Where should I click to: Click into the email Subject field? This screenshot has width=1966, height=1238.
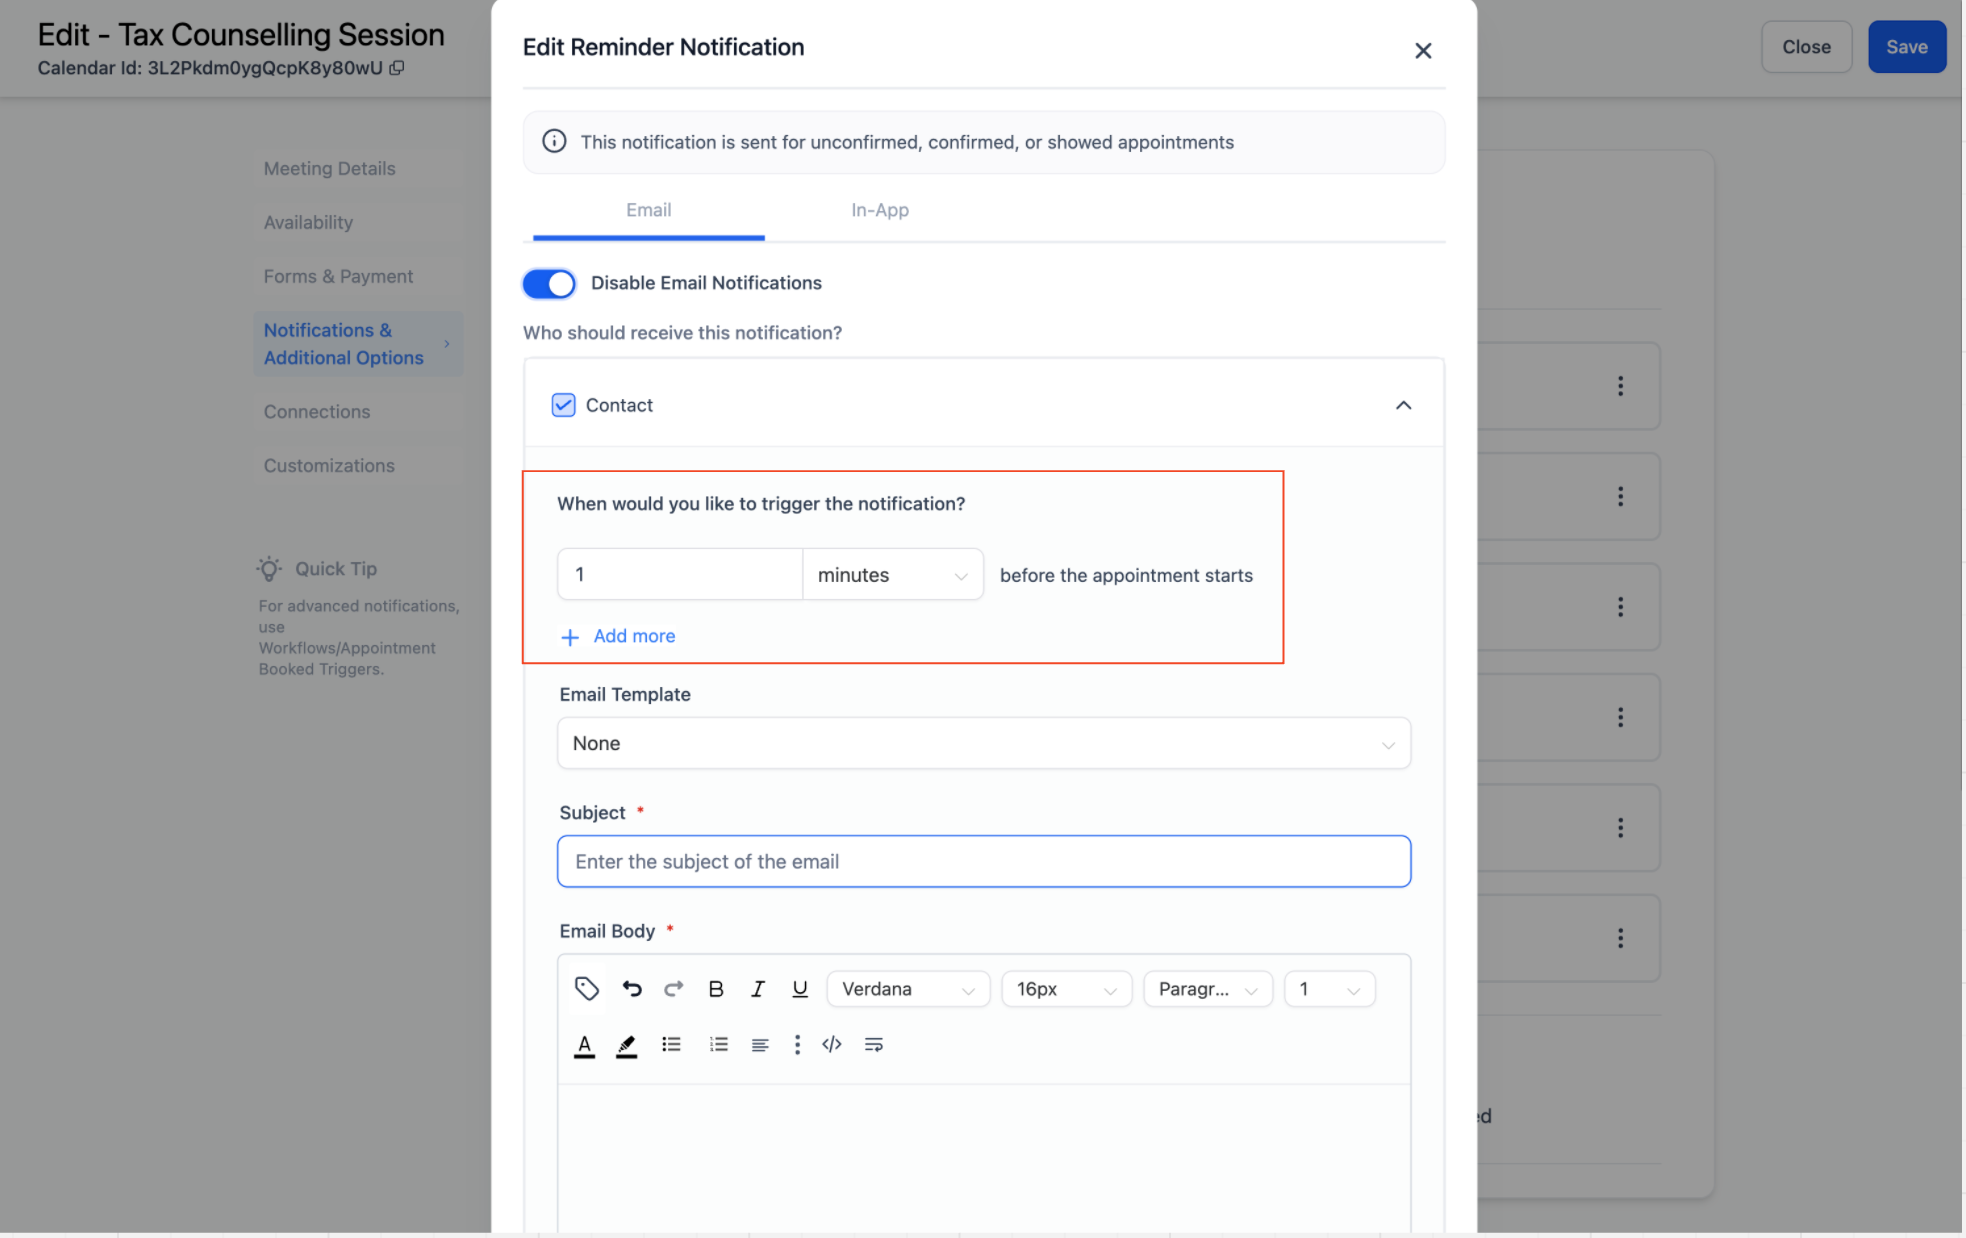coord(983,862)
